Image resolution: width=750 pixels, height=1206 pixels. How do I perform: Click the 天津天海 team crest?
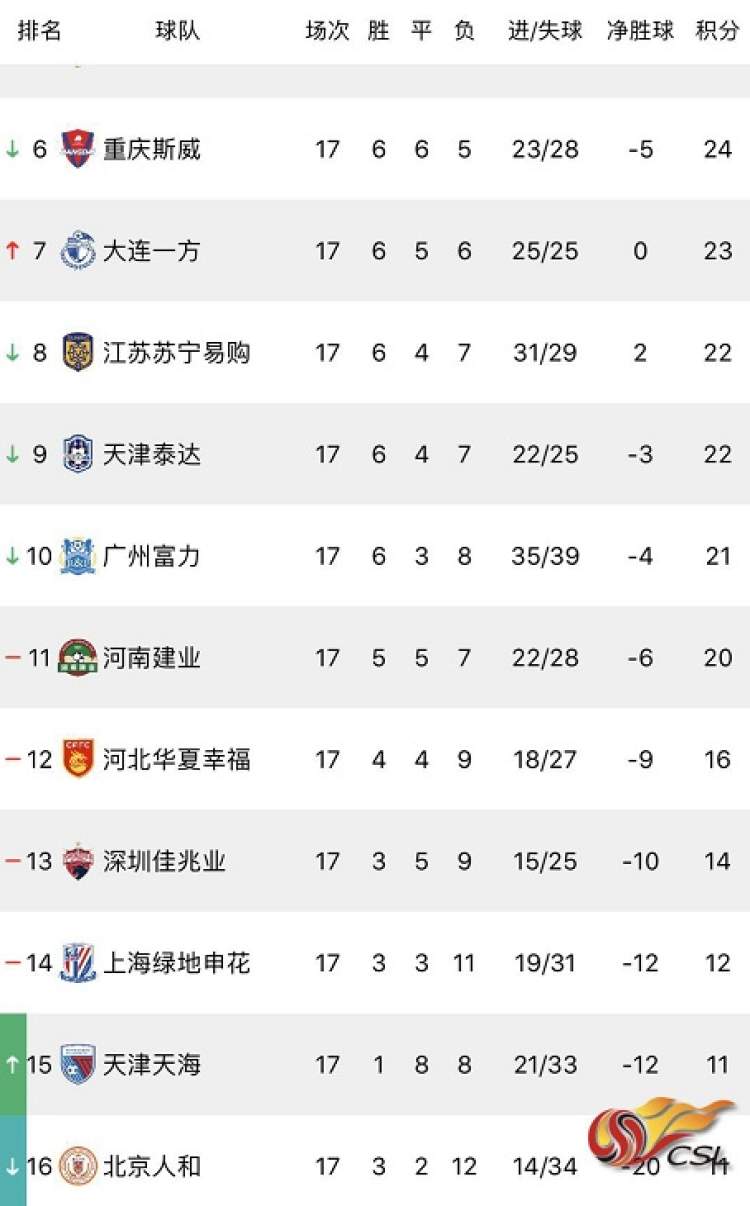[x=77, y=1064]
